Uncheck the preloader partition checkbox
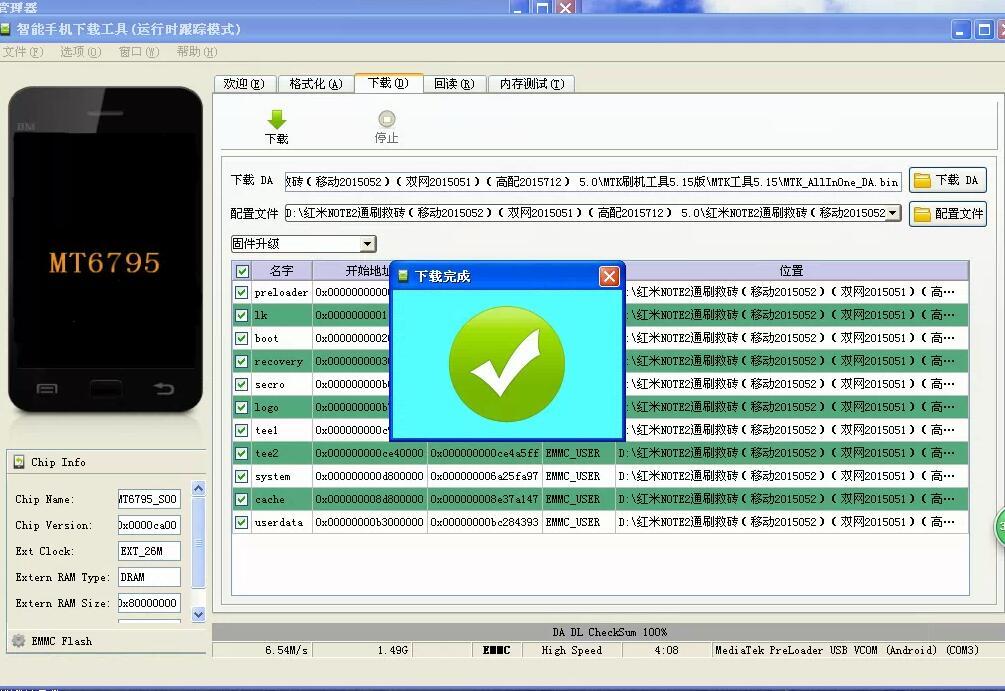1005x691 pixels. coord(241,292)
